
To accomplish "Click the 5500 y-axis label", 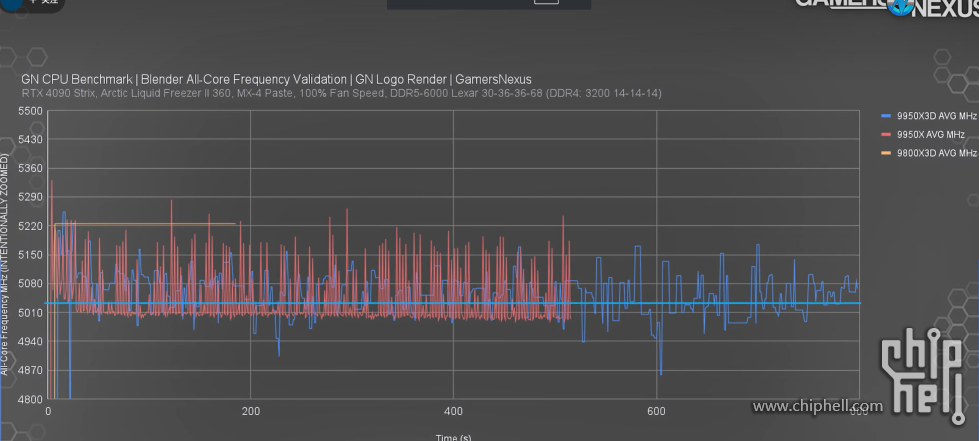I will 31,111.
